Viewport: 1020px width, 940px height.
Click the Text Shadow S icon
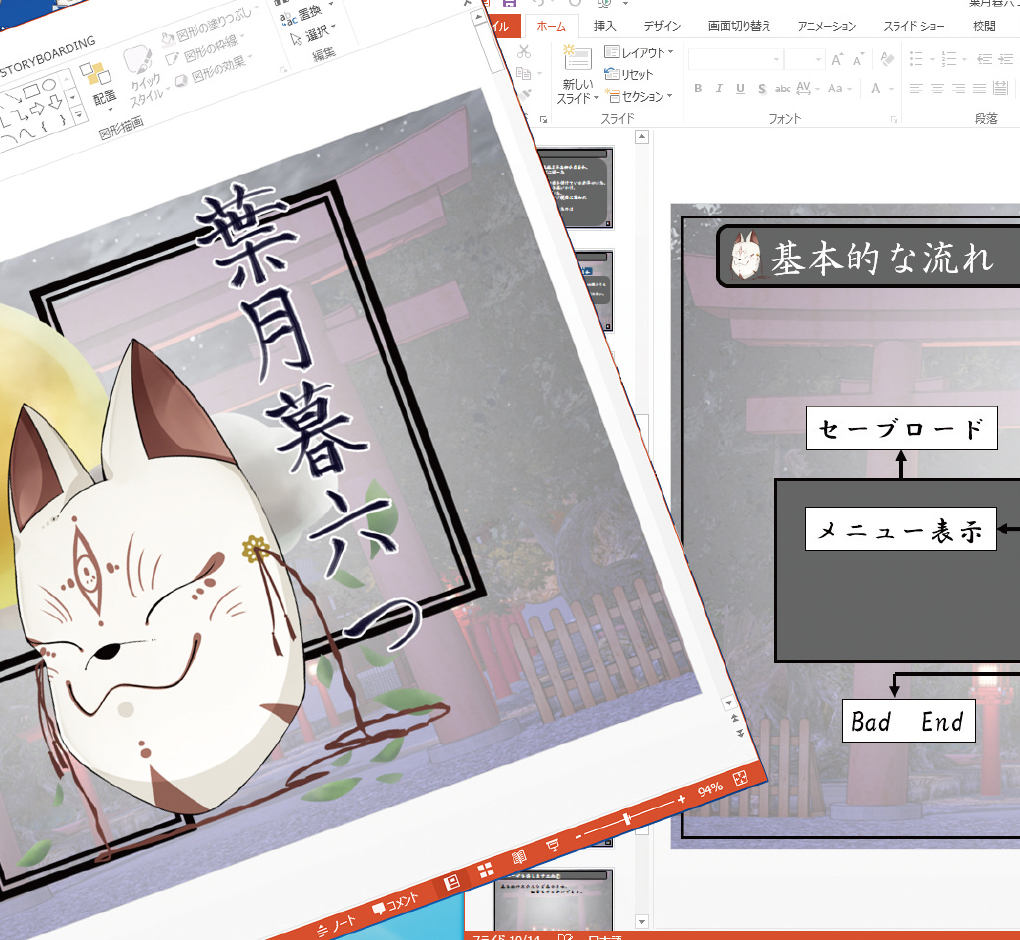tap(762, 88)
